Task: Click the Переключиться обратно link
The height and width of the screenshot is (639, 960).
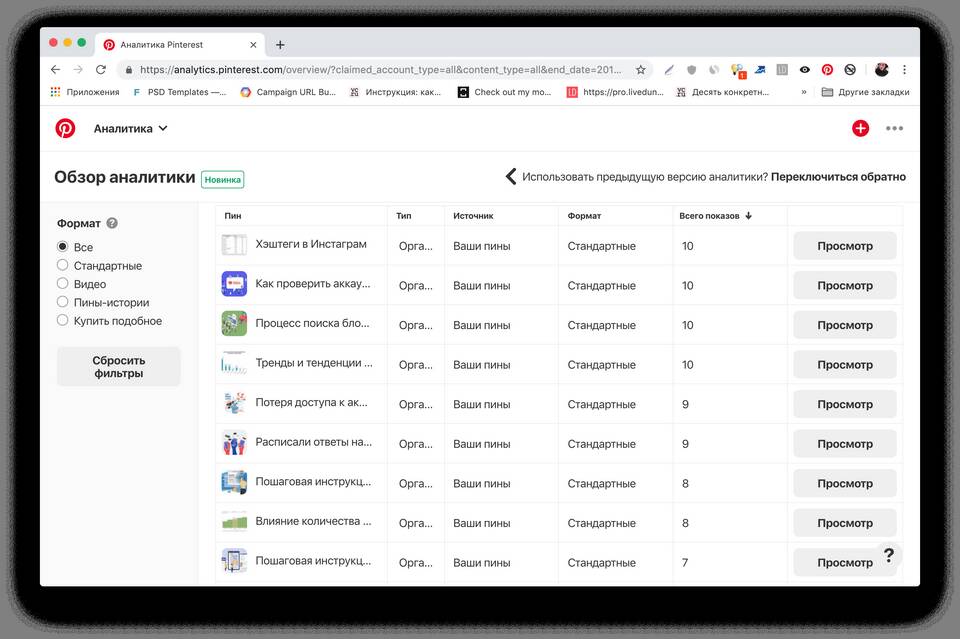Action: click(838, 177)
